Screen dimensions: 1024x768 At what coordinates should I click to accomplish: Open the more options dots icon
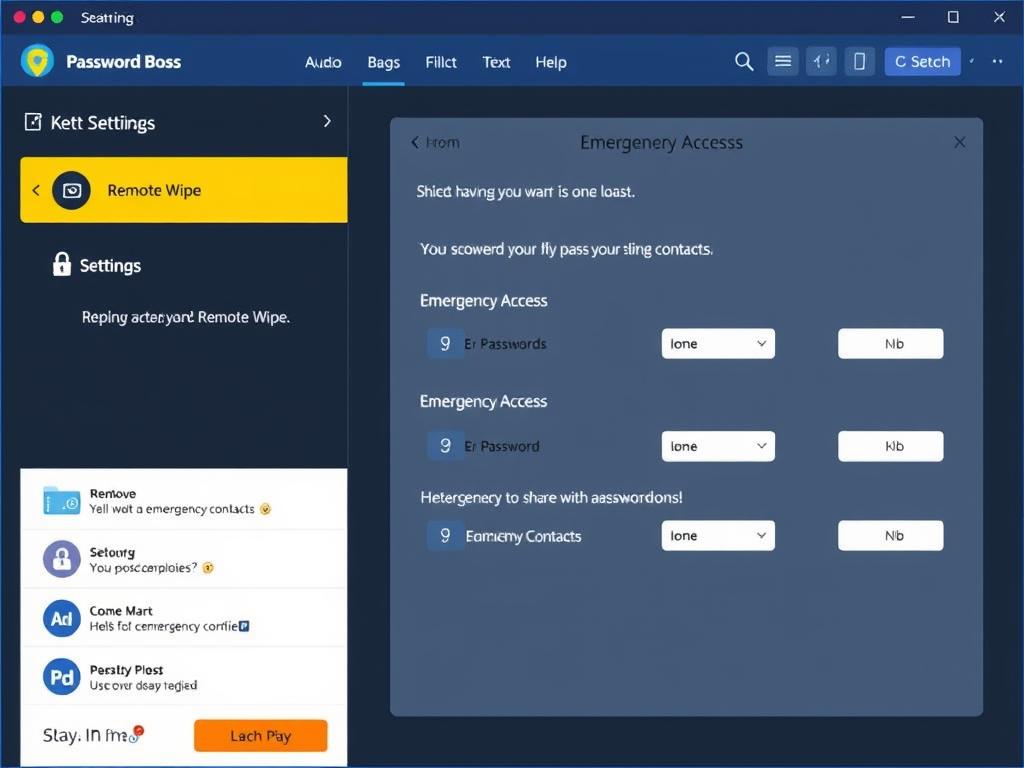pos(997,61)
